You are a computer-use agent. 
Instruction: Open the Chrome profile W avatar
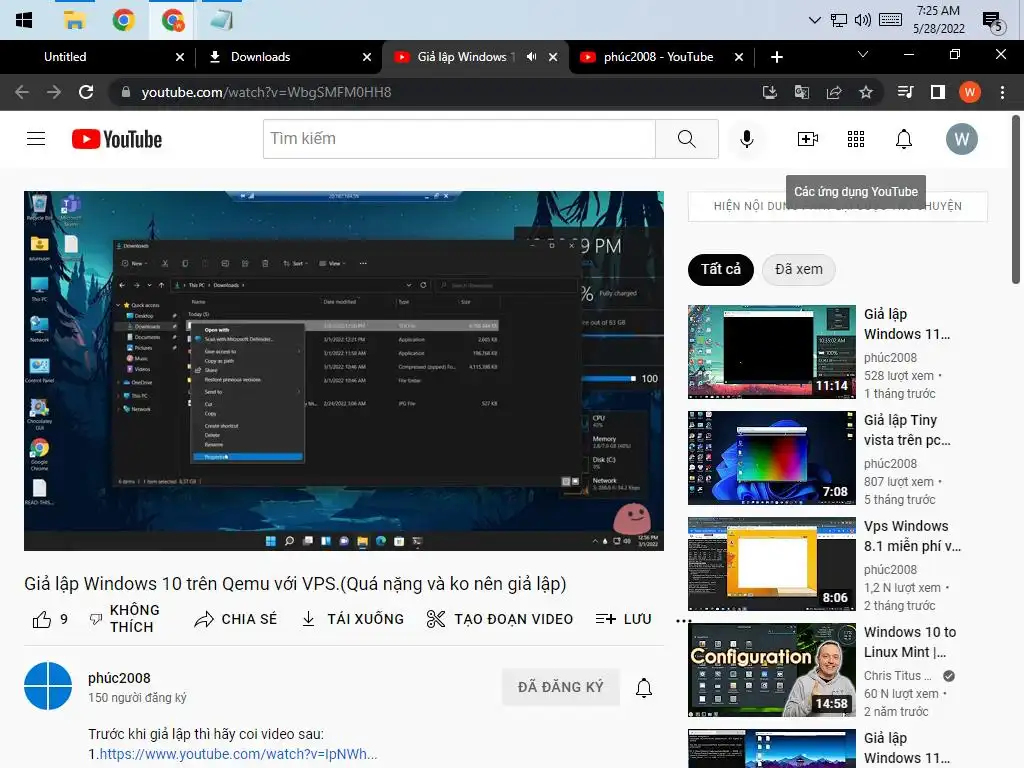click(970, 92)
